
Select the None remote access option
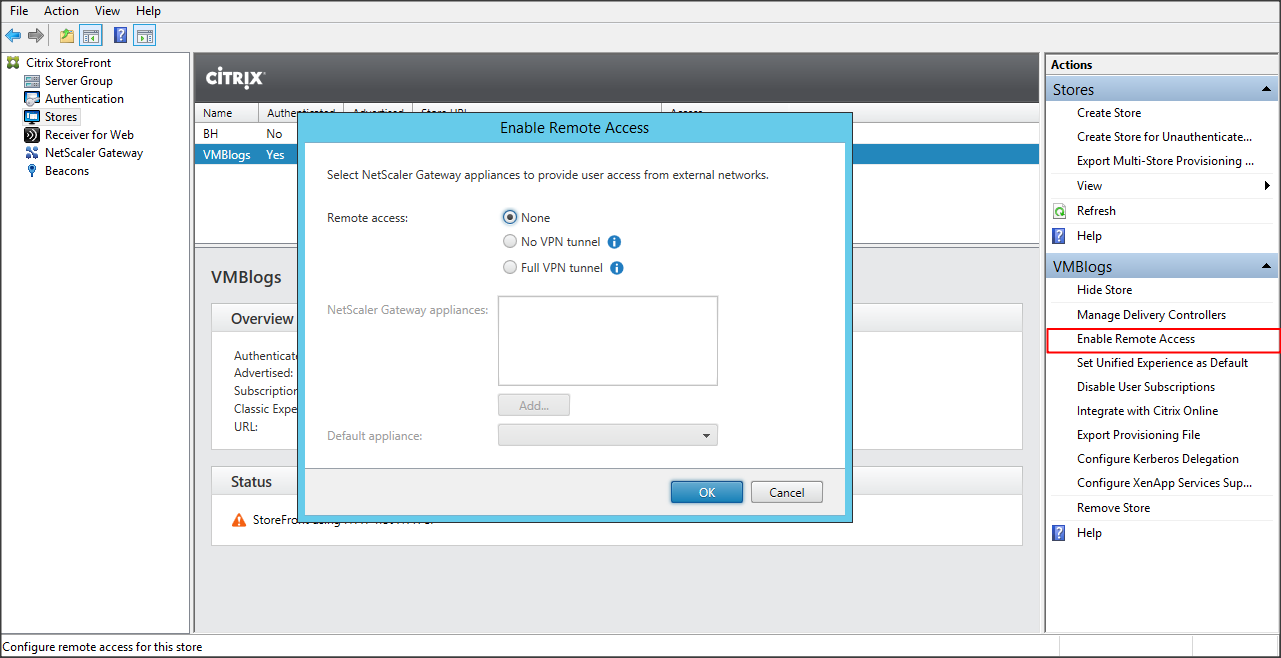pyautogui.click(x=510, y=217)
